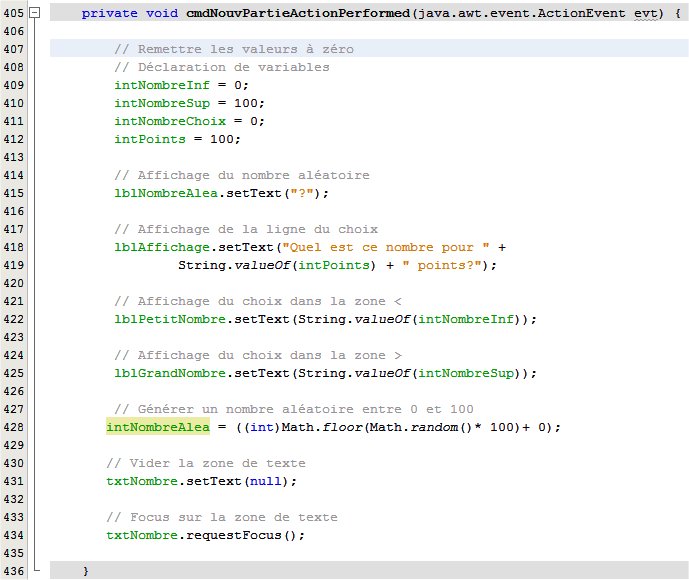Screen dimensions: 689x580
Task: Click the null keyword on line 431
Action: [266, 482]
